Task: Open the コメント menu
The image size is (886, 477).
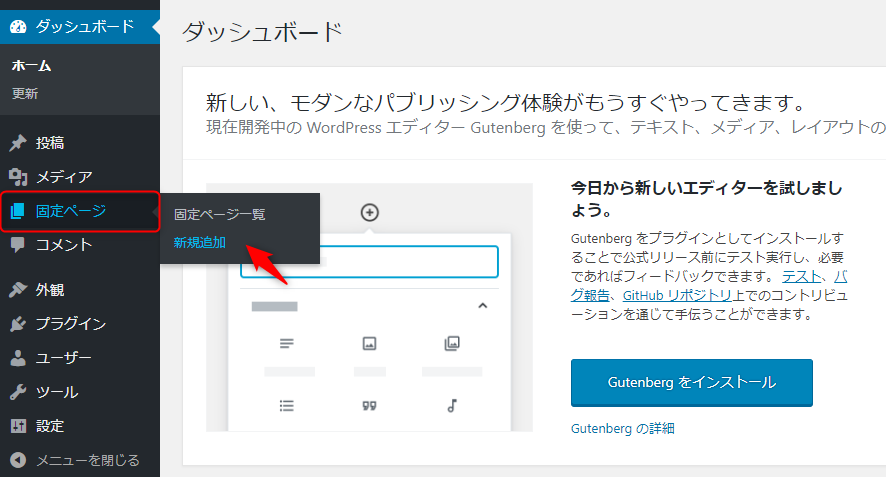Action: (x=80, y=245)
